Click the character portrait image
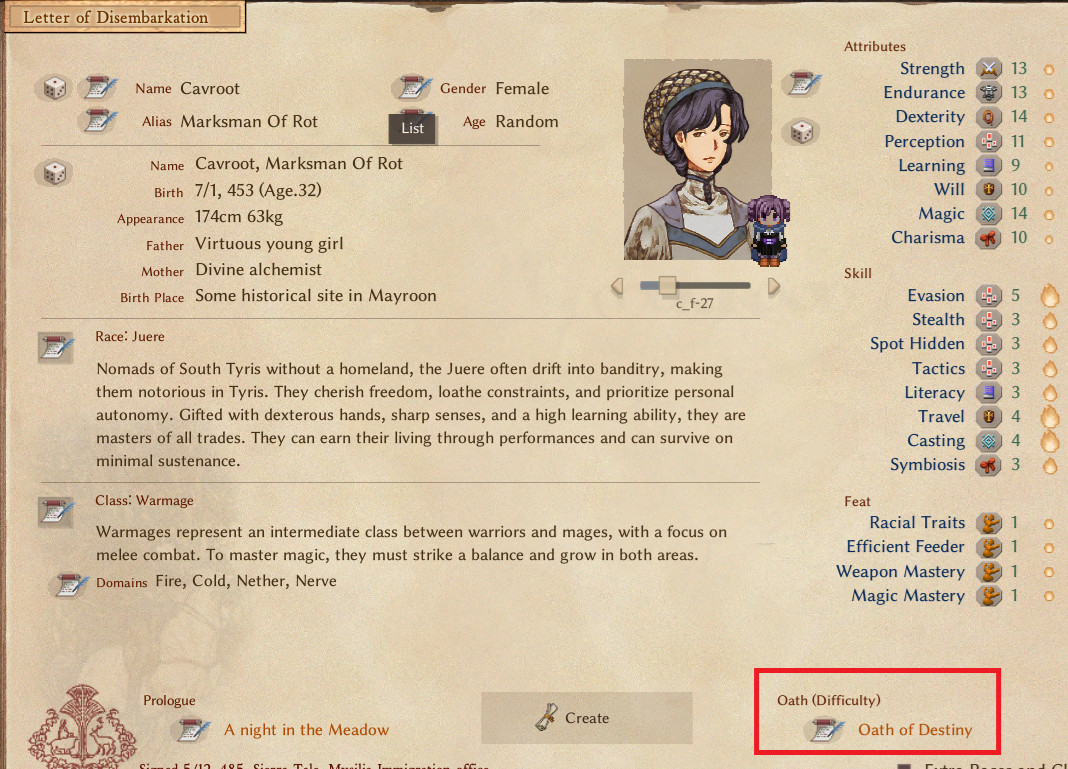 click(697, 159)
